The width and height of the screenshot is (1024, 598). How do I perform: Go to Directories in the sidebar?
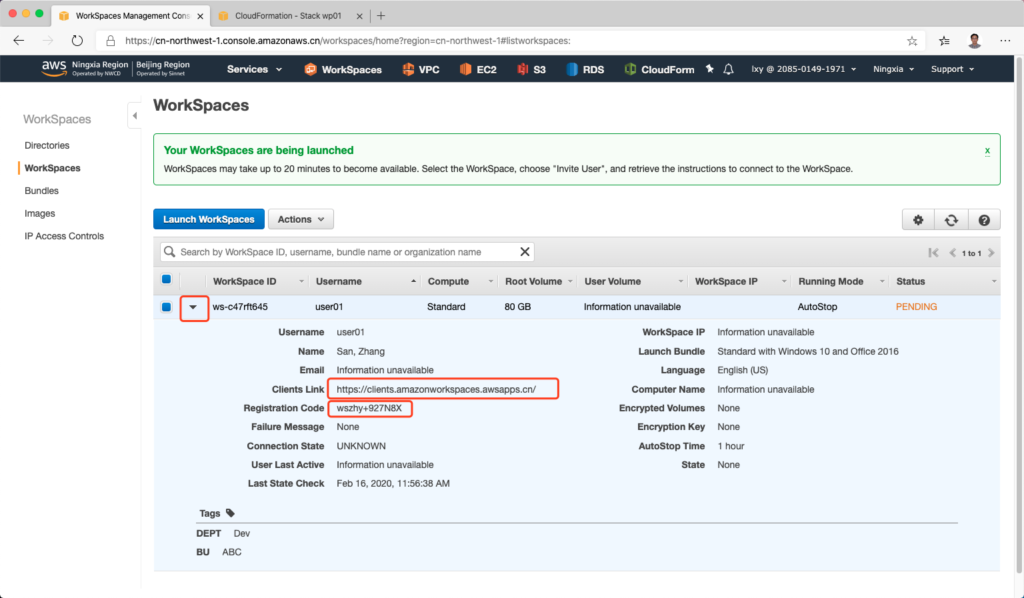(47, 145)
